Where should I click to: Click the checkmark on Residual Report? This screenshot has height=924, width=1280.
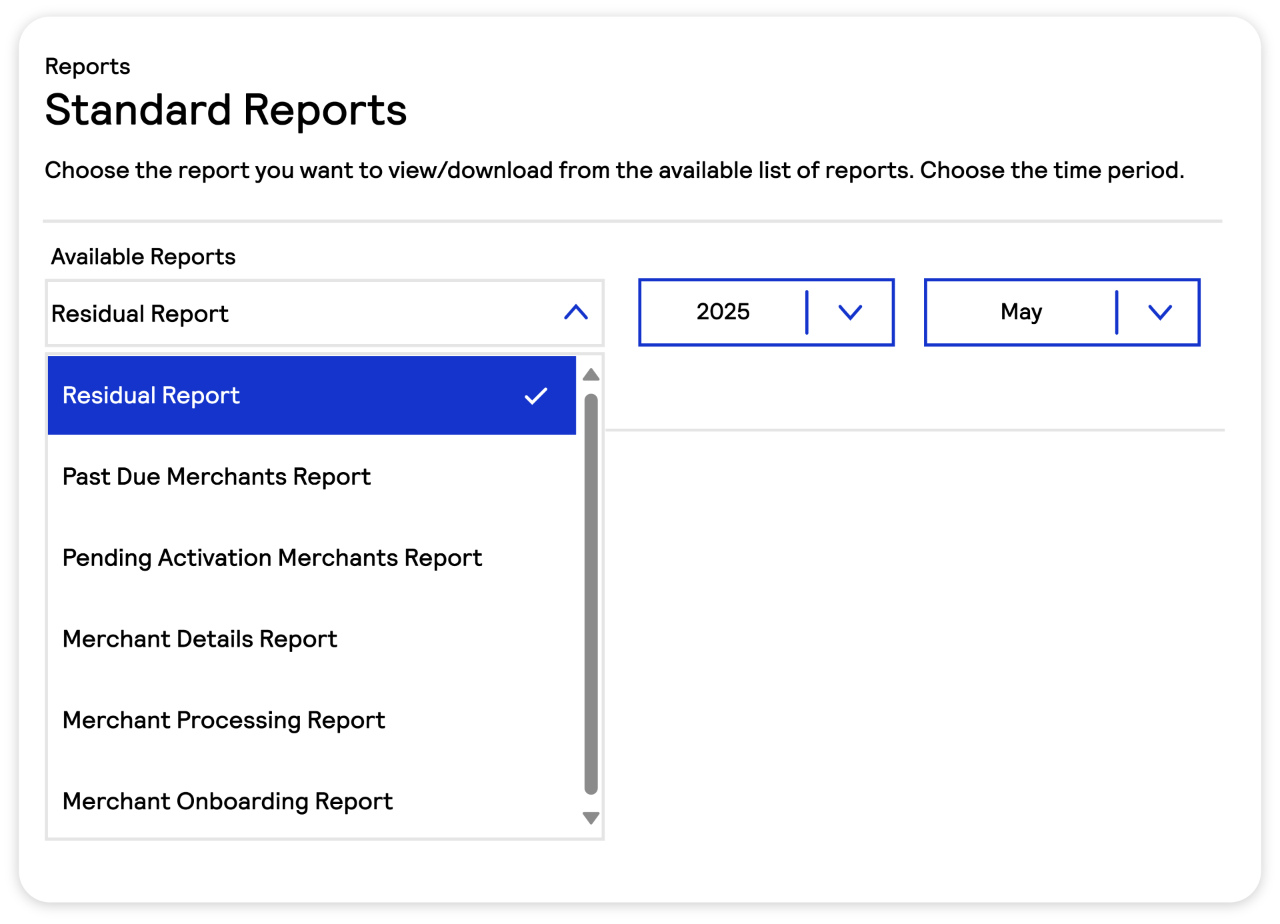point(536,396)
